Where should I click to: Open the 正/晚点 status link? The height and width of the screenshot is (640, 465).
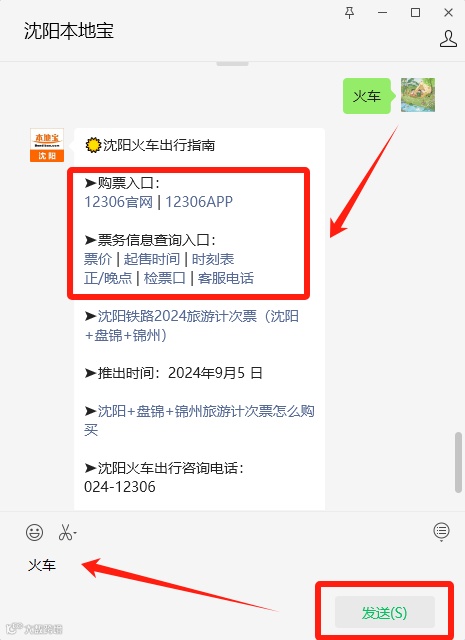(x=108, y=278)
